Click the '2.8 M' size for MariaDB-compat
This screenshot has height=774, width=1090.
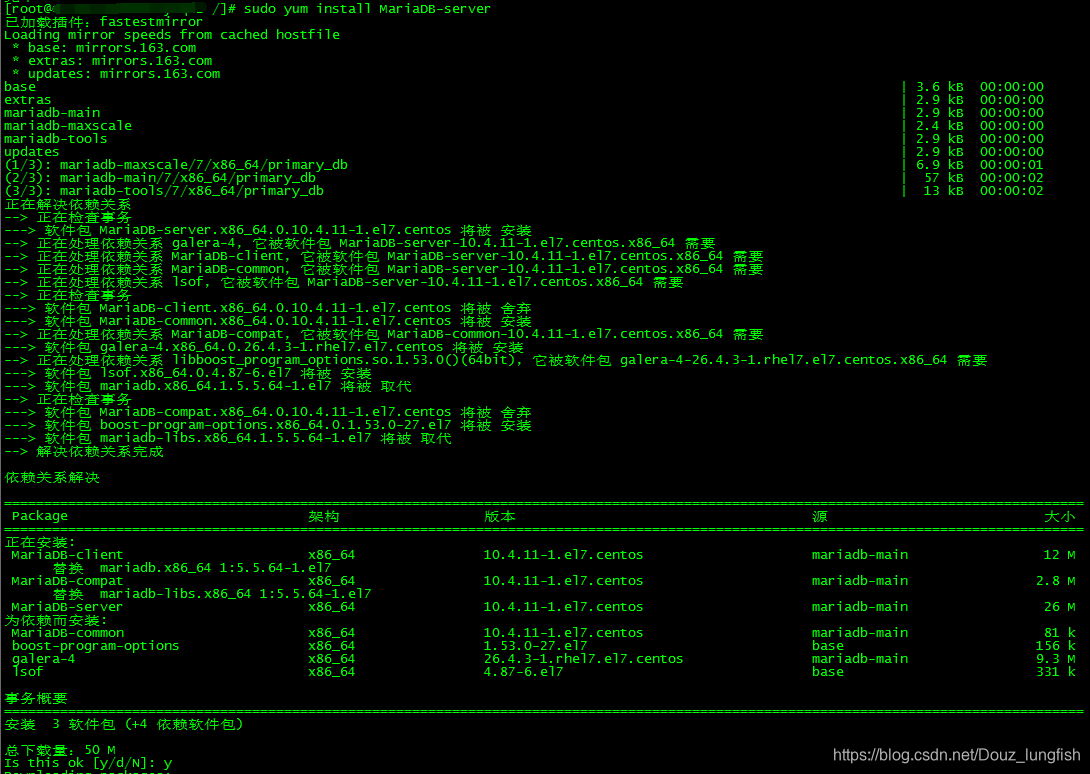coord(1055,581)
